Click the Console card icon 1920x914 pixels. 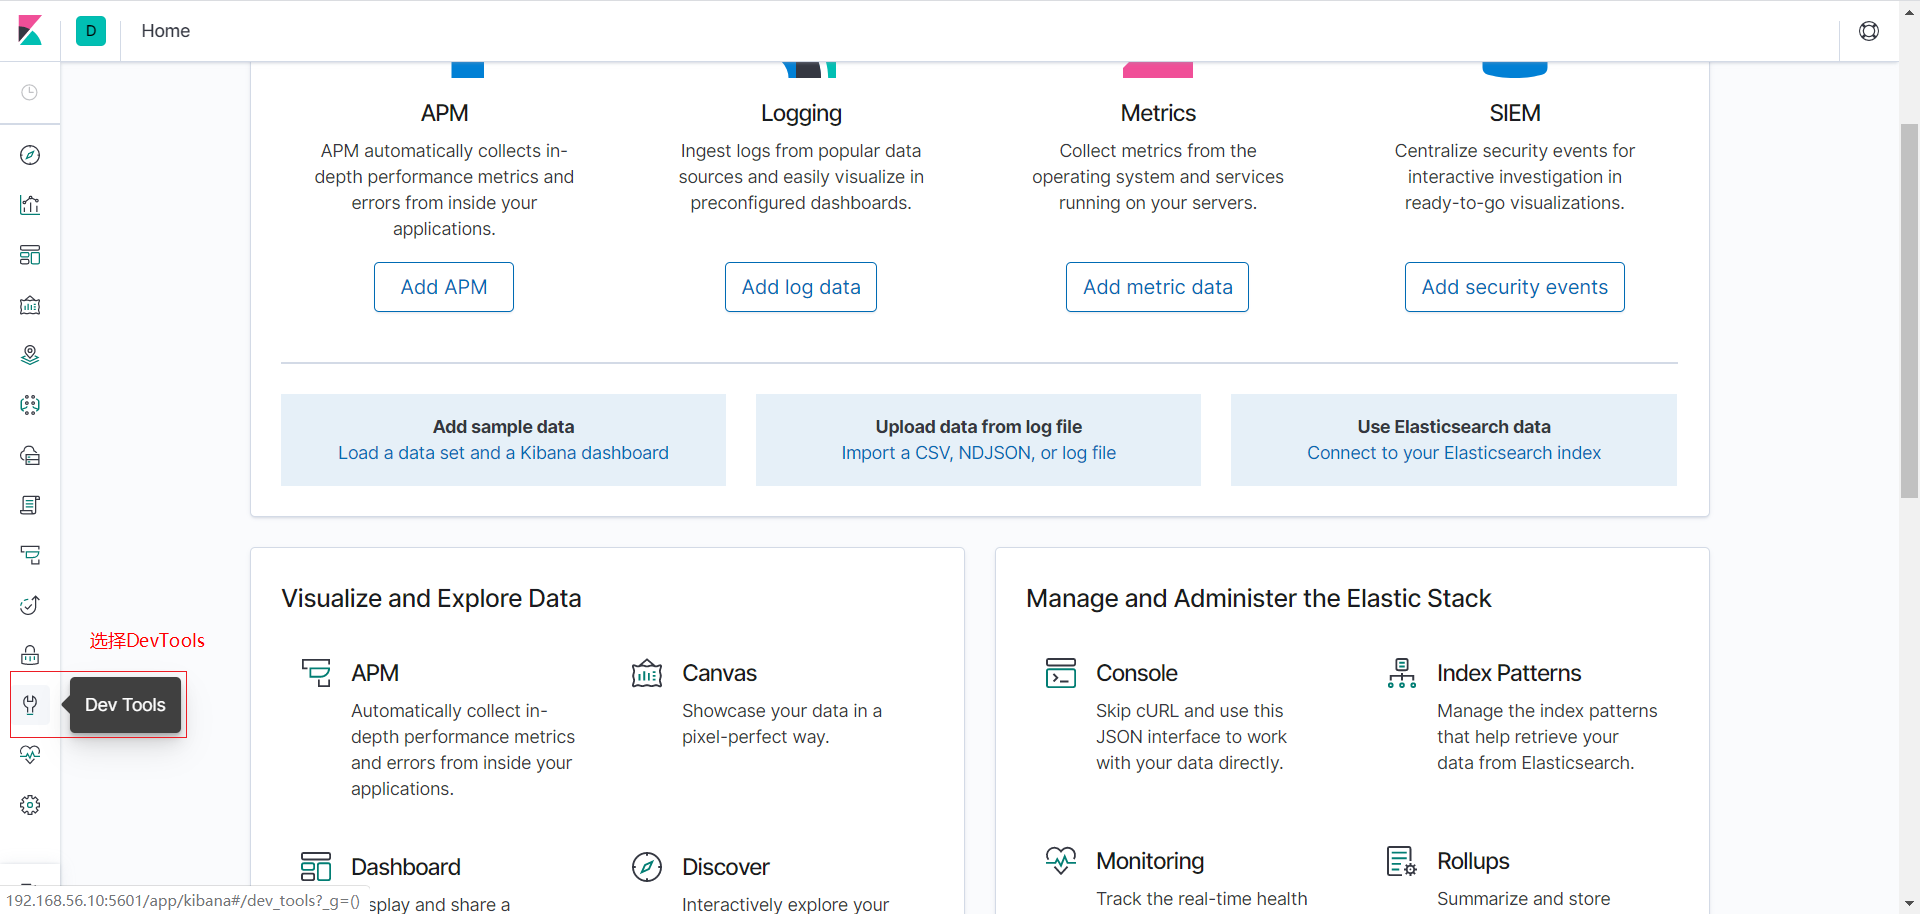coord(1061,673)
